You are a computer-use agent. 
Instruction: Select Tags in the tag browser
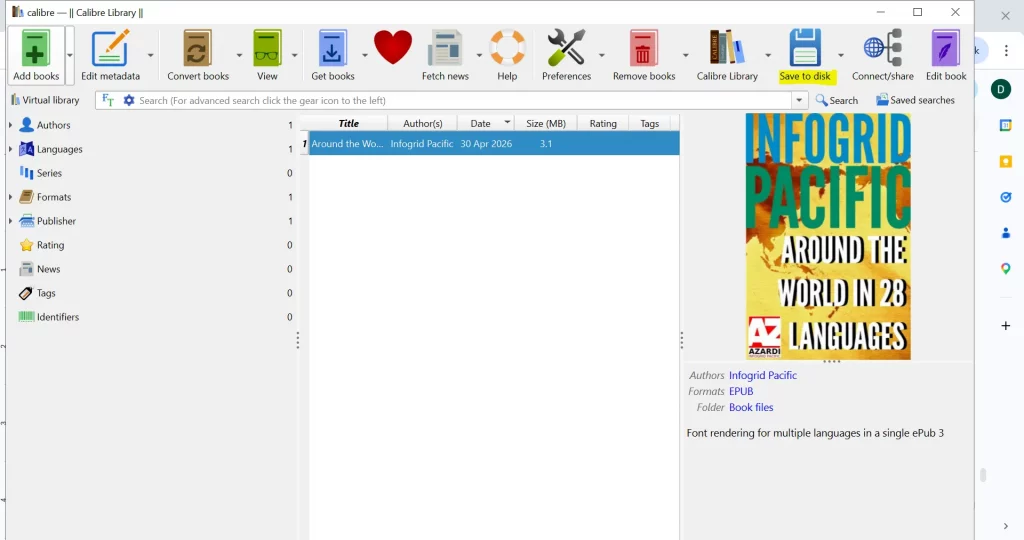46,293
